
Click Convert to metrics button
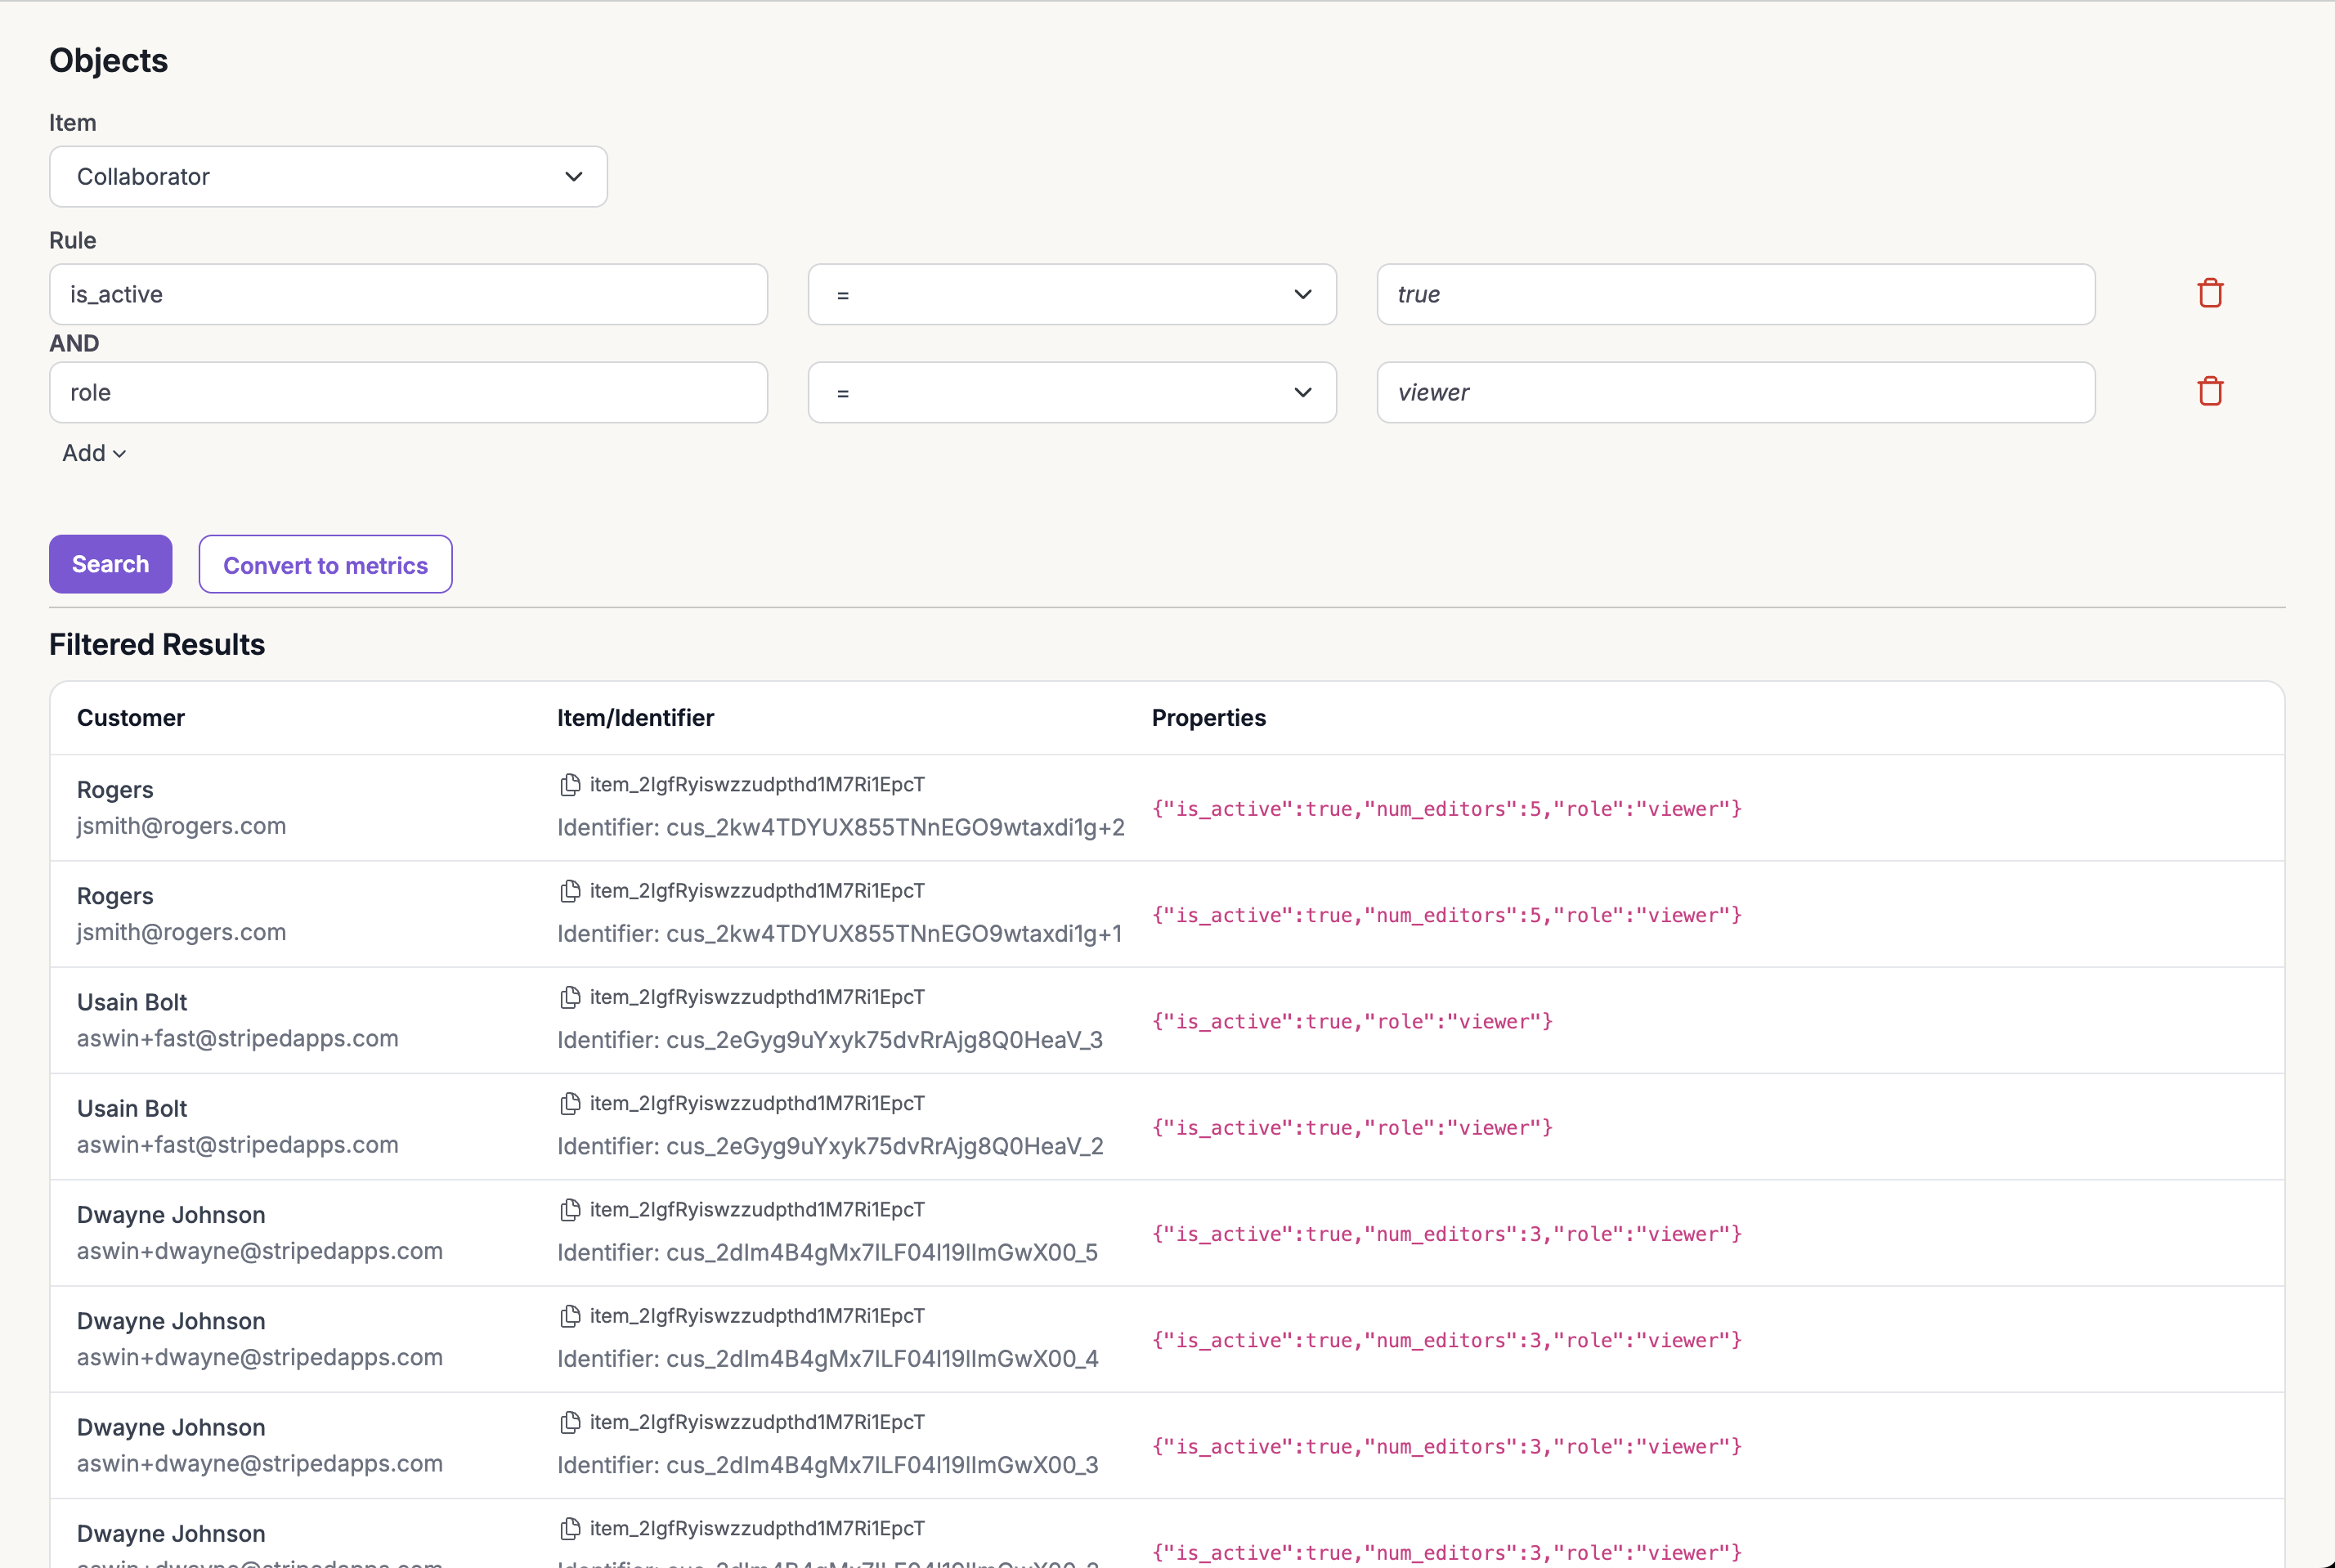[x=325, y=565]
